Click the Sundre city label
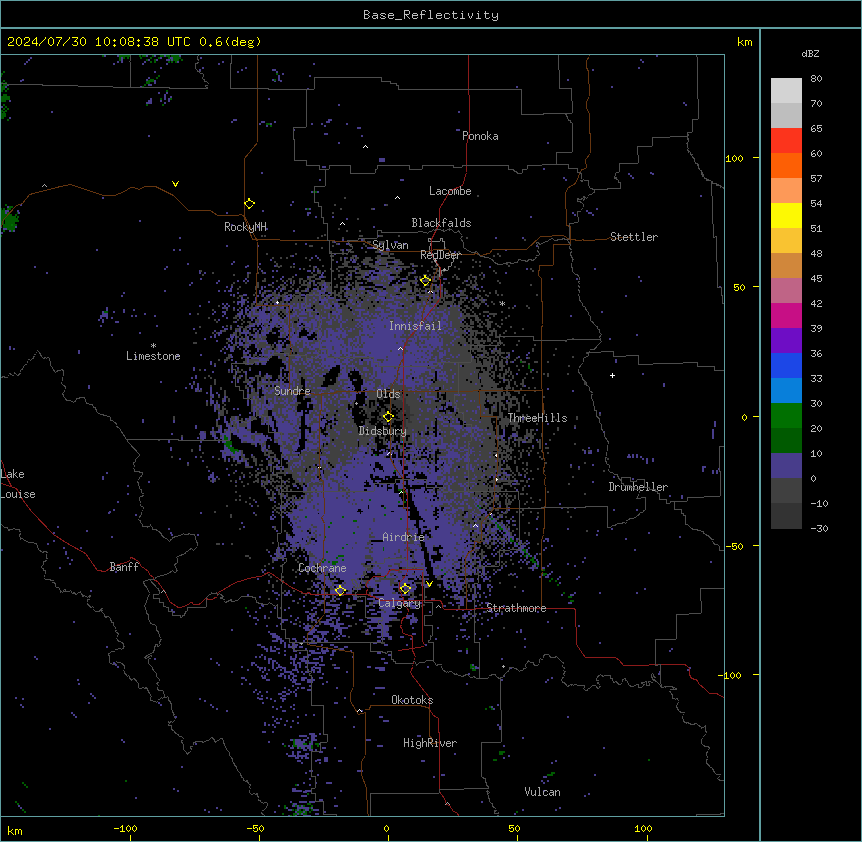The height and width of the screenshot is (842, 862). pos(292,391)
